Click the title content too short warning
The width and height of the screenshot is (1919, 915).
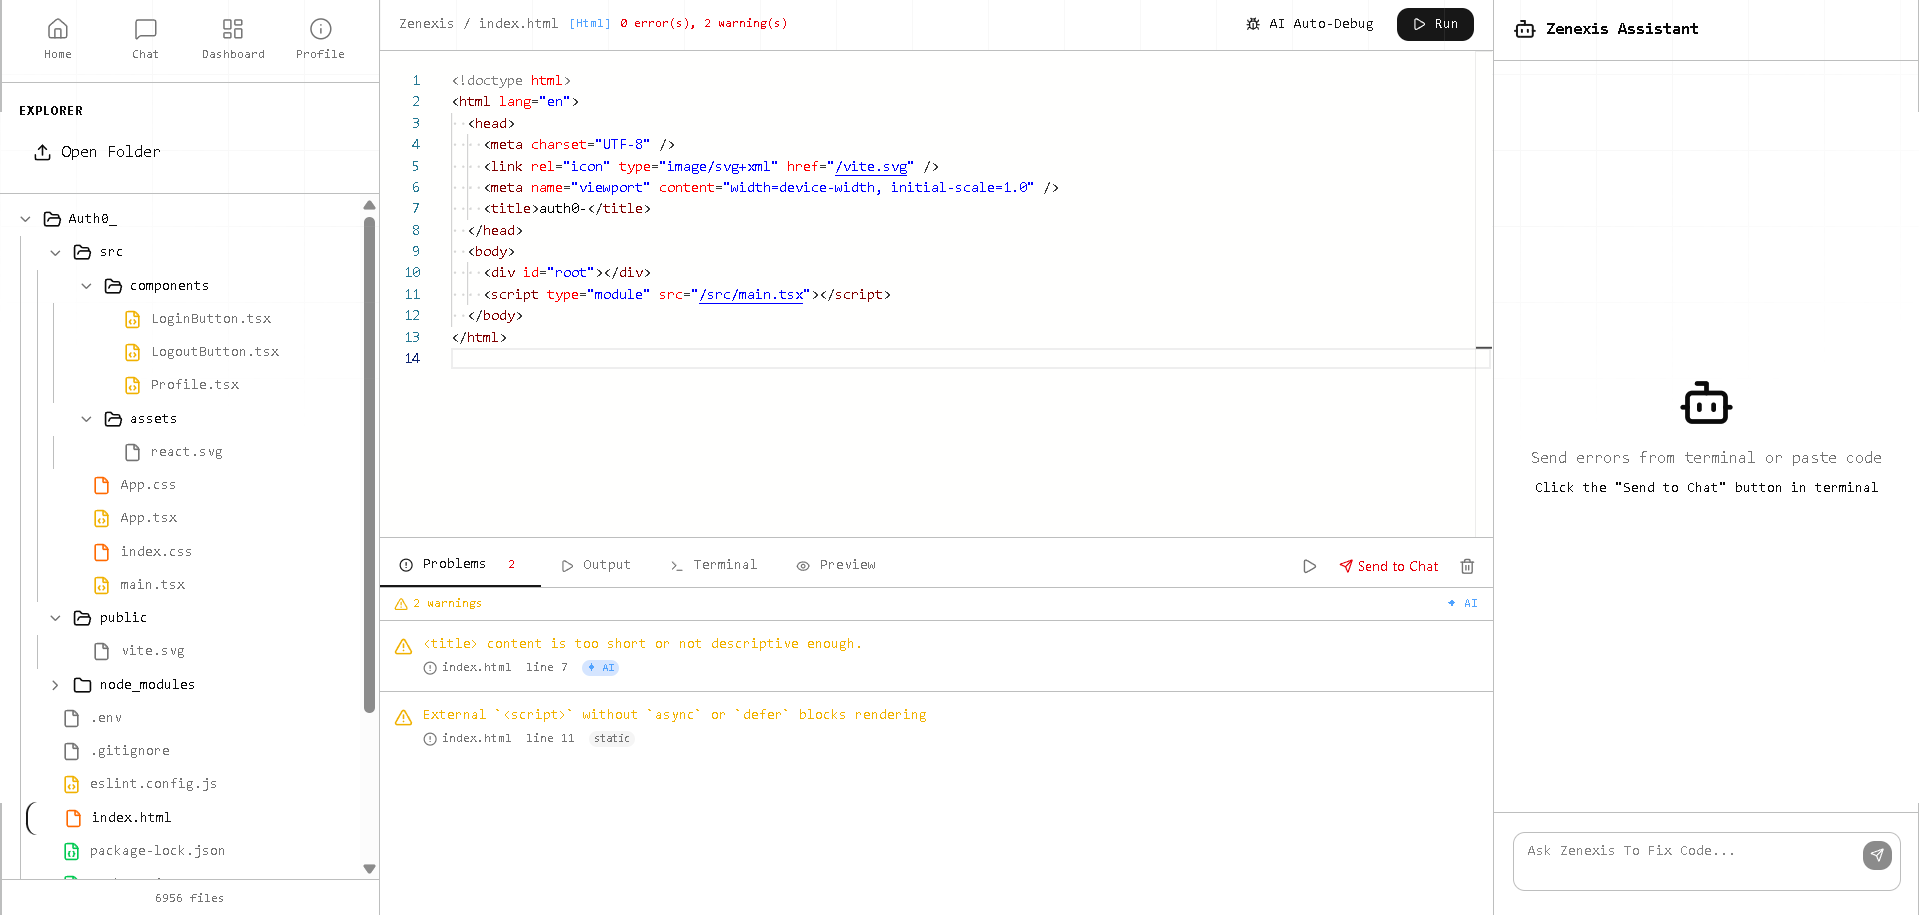[642, 644]
